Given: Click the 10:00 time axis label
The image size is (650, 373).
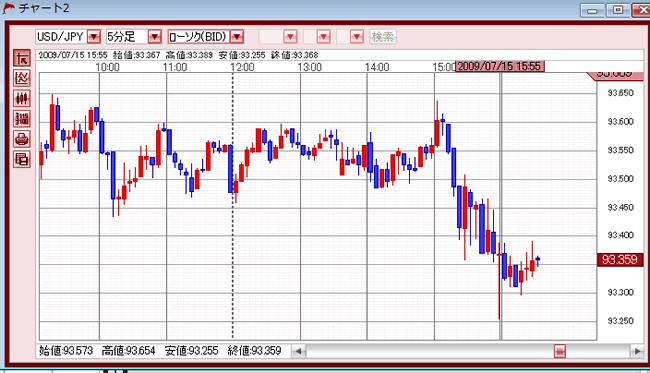Looking at the screenshot, I should coord(107,67).
